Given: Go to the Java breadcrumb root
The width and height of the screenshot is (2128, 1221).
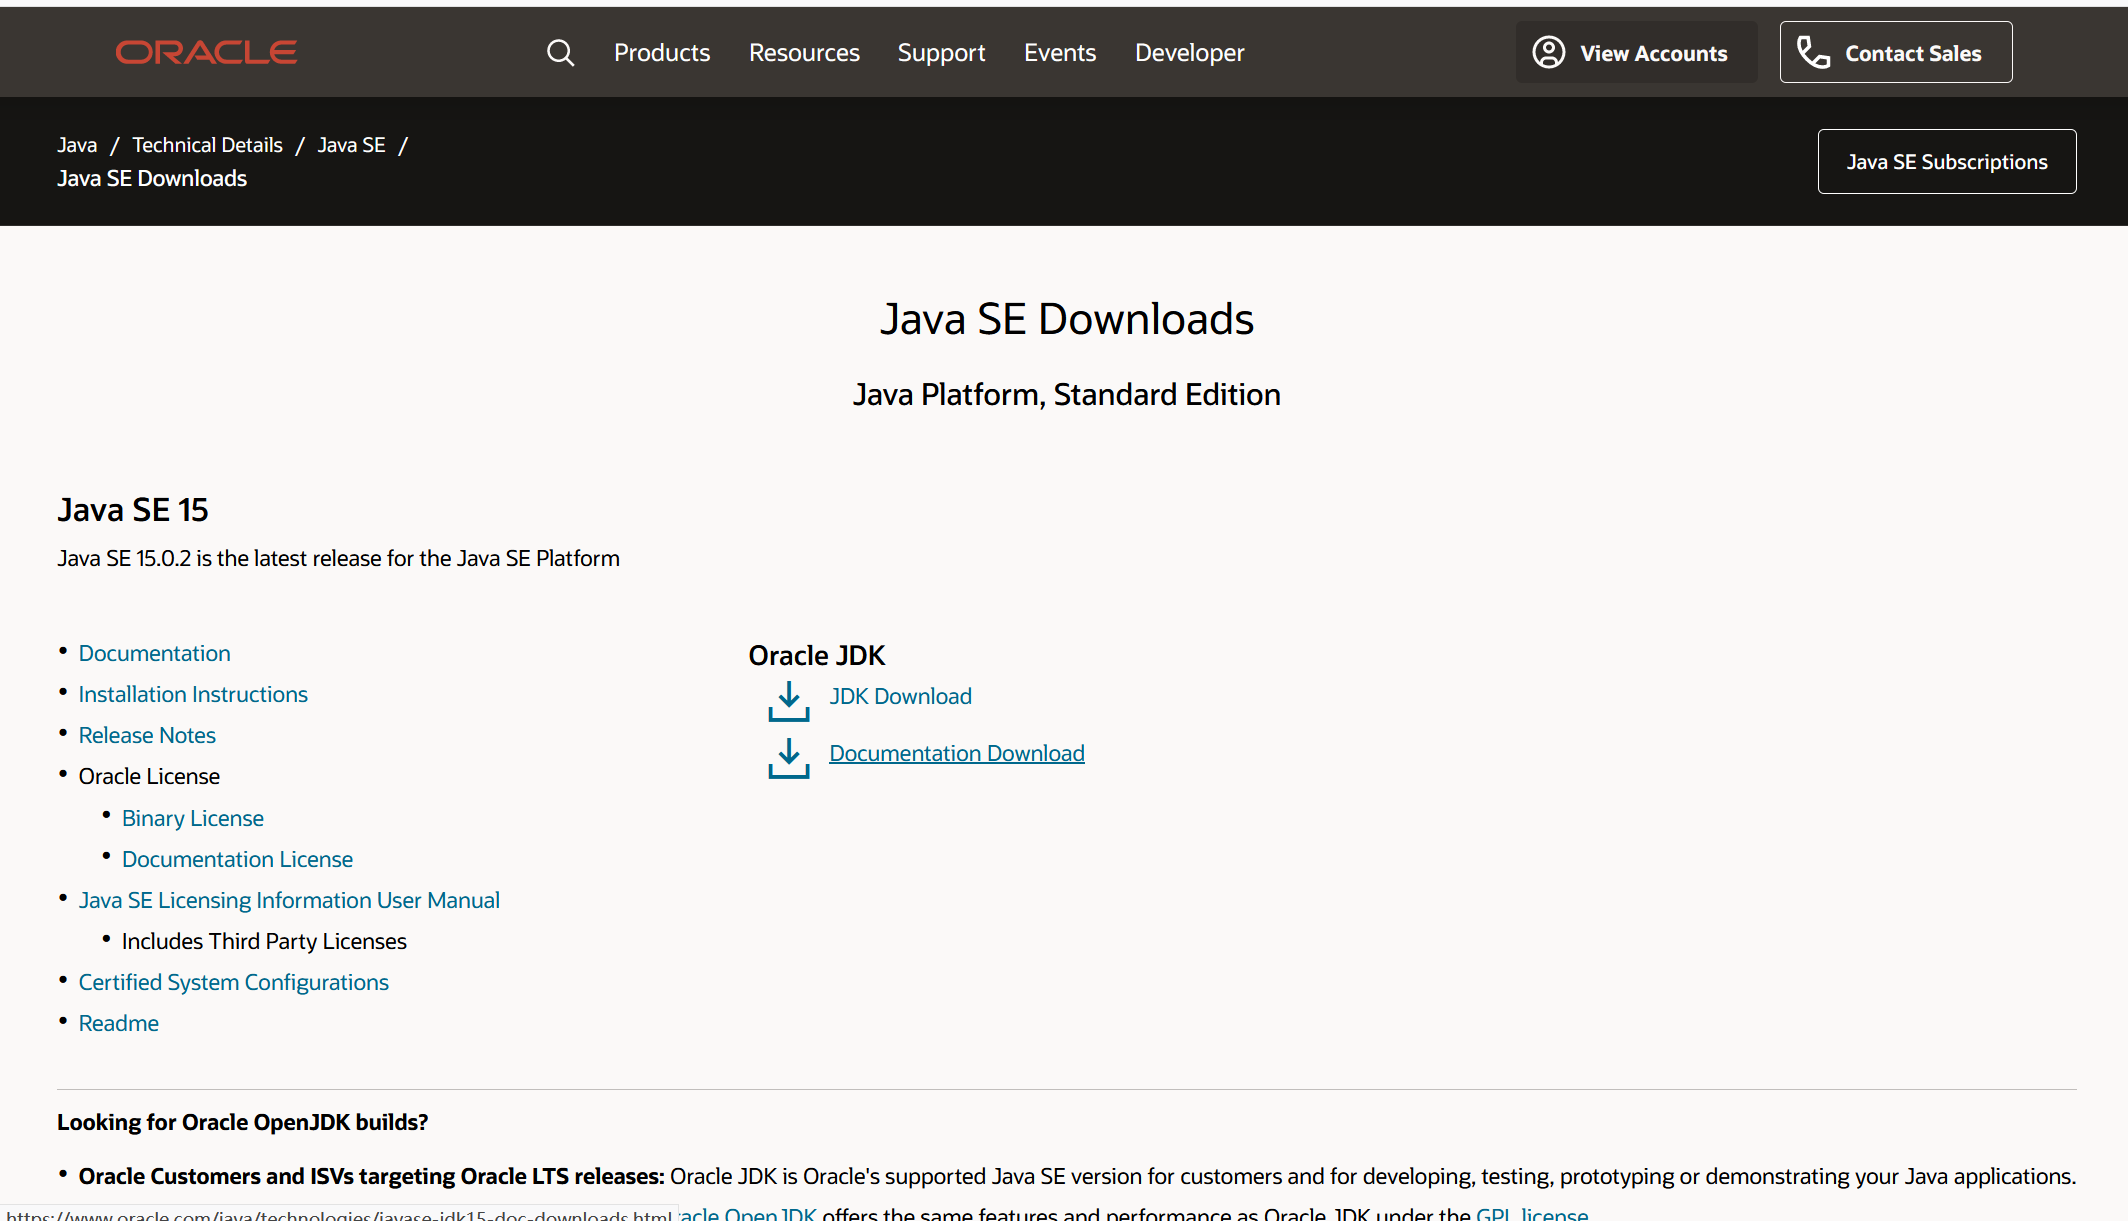Looking at the screenshot, I should coord(77,145).
